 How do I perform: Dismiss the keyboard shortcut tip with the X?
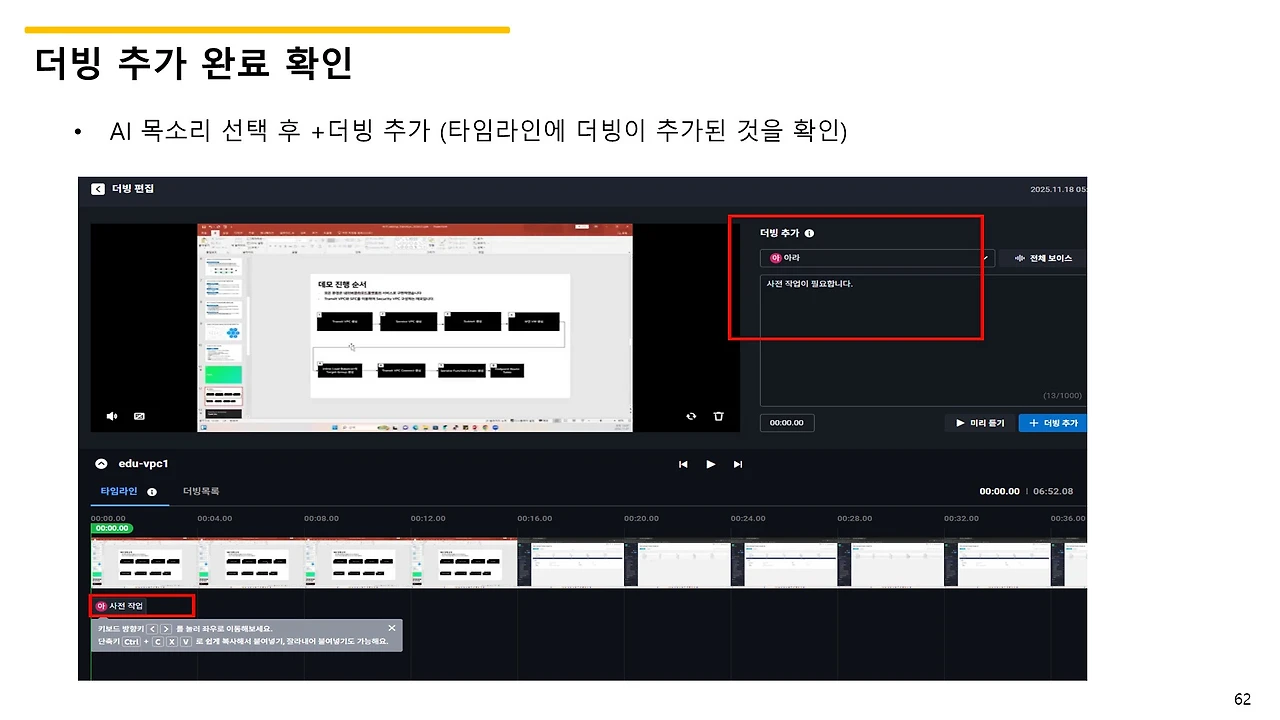tap(392, 629)
